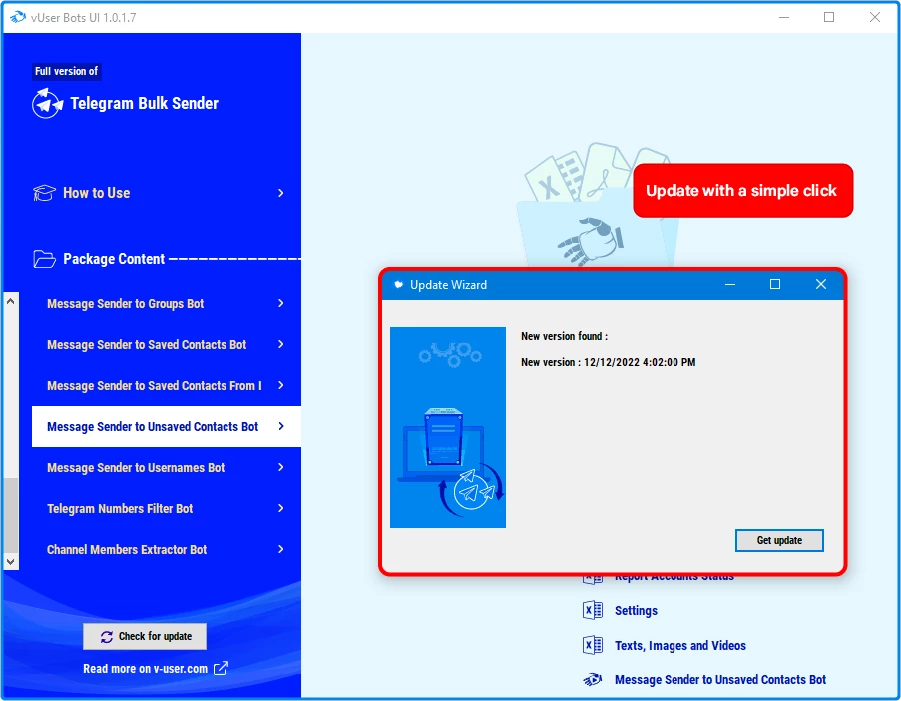This screenshot has width=901, height=701.
Task: Click the Get update button
Action: click(x=779, y=540)
